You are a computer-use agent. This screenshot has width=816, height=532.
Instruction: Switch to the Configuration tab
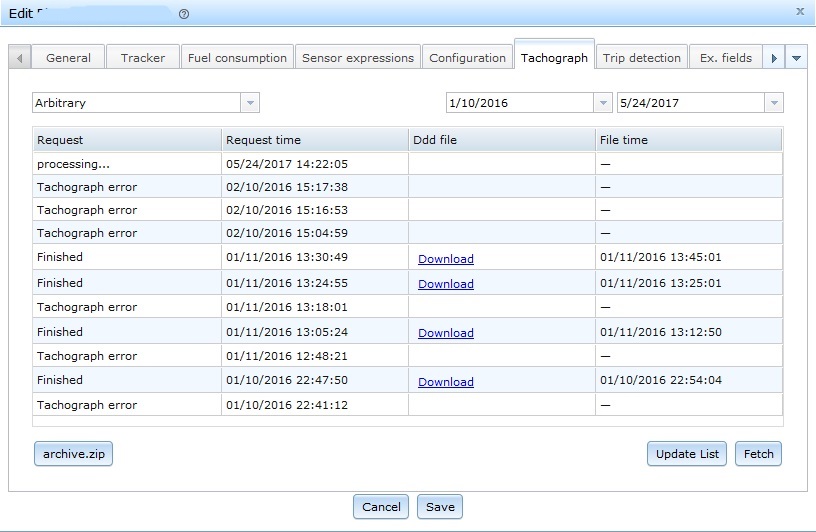point(467,58)
